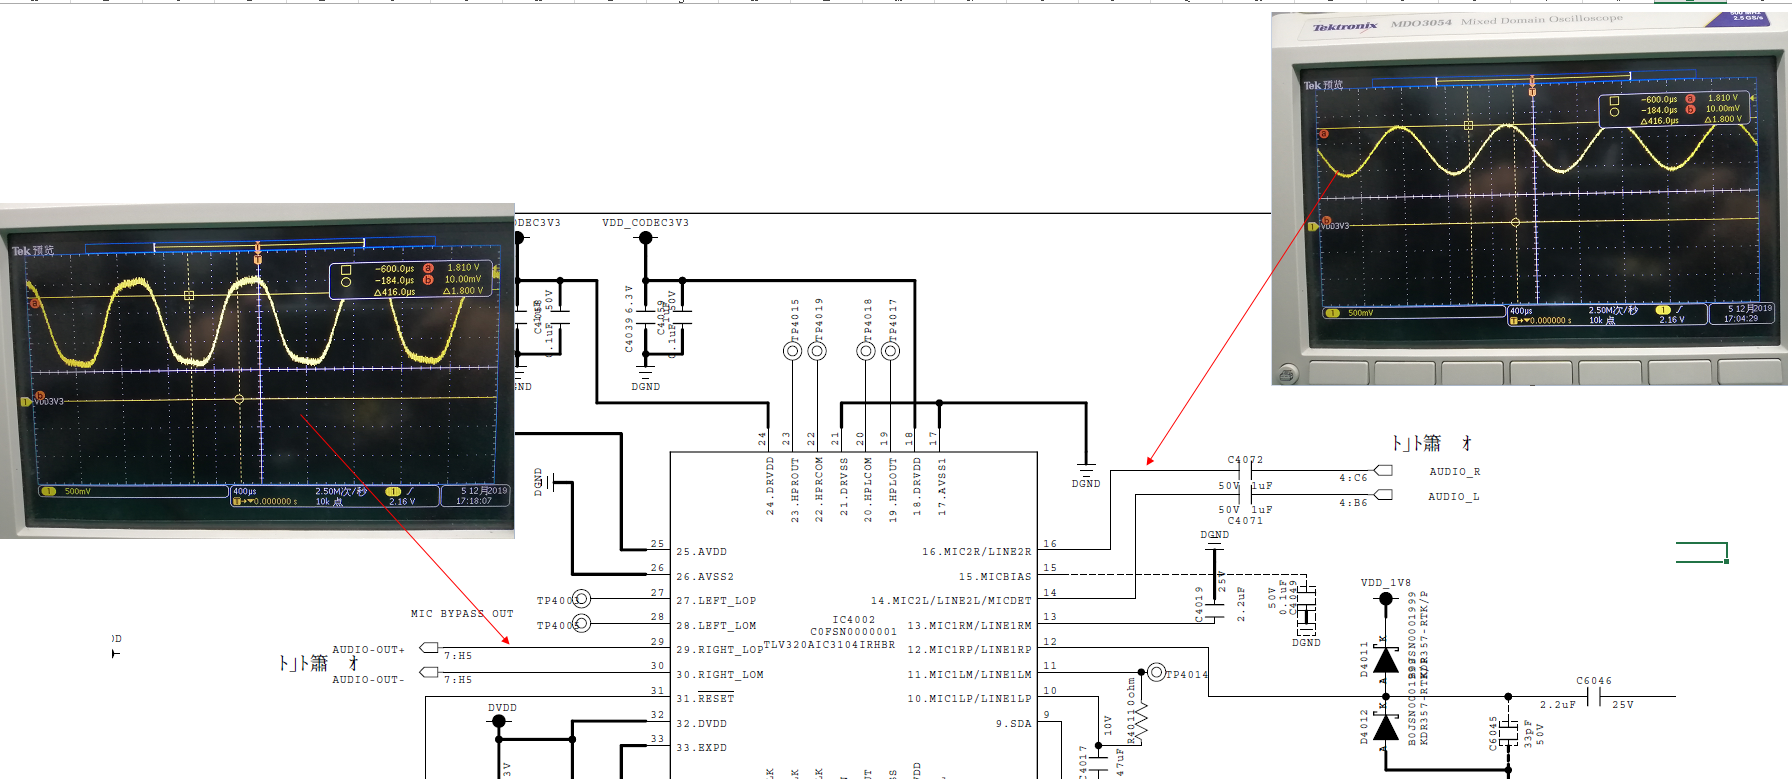Select the R4011 resistor zigzag symbol
Screen dimensions: 1792x779
pos(1140,722)
